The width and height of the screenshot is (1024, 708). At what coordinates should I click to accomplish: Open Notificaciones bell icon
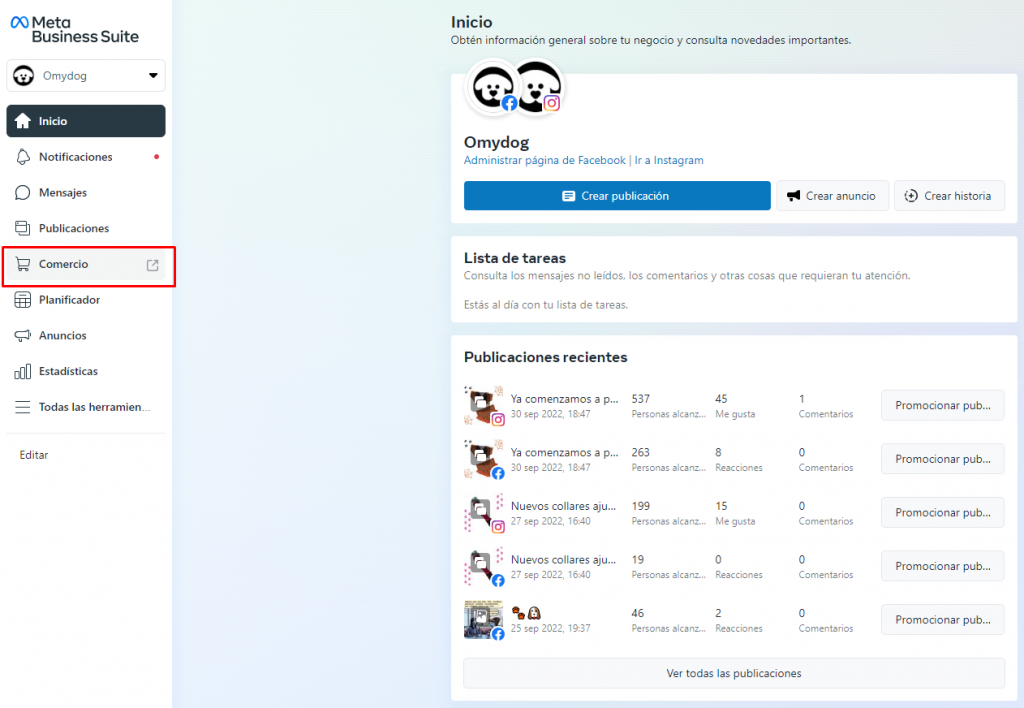click(23, 157)
